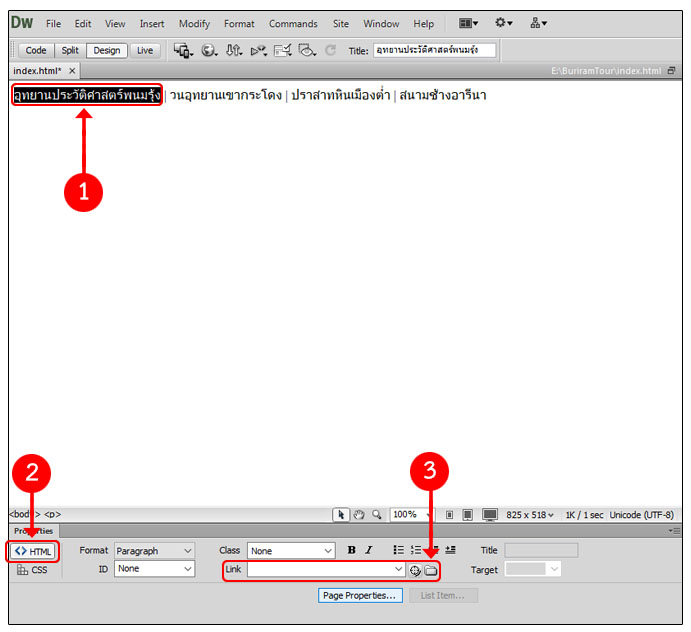Open the Preview in Browser globe icon
The image size is (691, 632).
pos(209,50)
